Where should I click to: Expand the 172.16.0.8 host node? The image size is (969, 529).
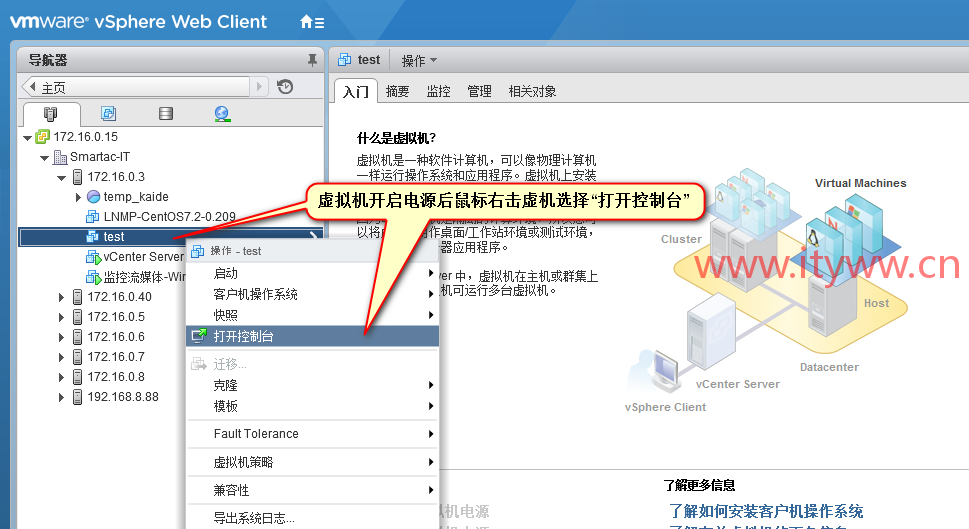point(61,377)
